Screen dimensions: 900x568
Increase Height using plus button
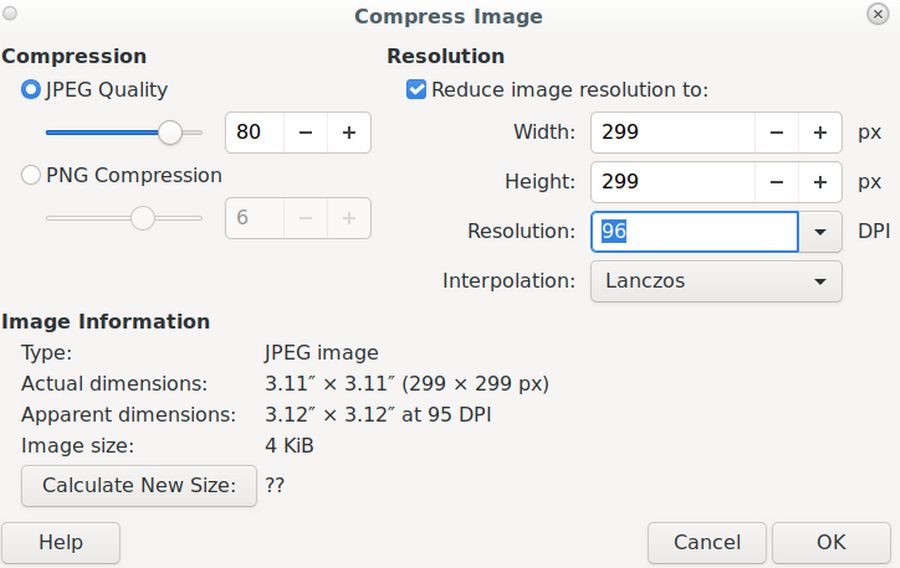tap(820, 182)
